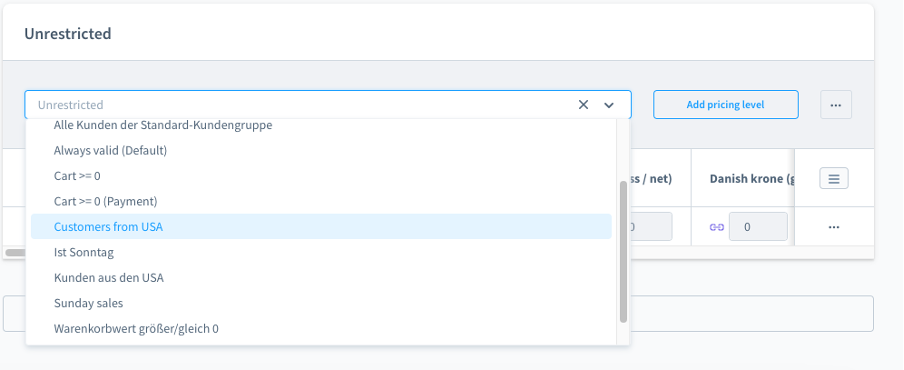Select Sunday sales rule
Image resolution: width=904 pixels, height=370 pixels.
click(x=321, y=303)
